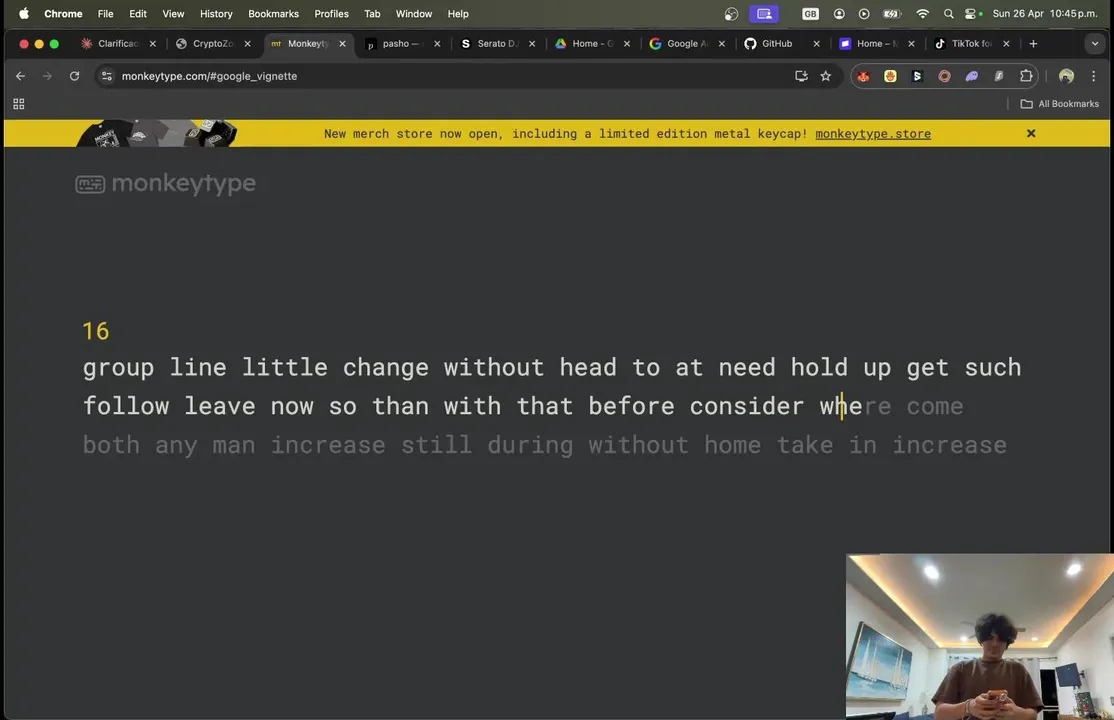Image resolution: width=1114 pixels, height=720 pixels.
Task: Open the Apple menu
Action: point(23,14)
